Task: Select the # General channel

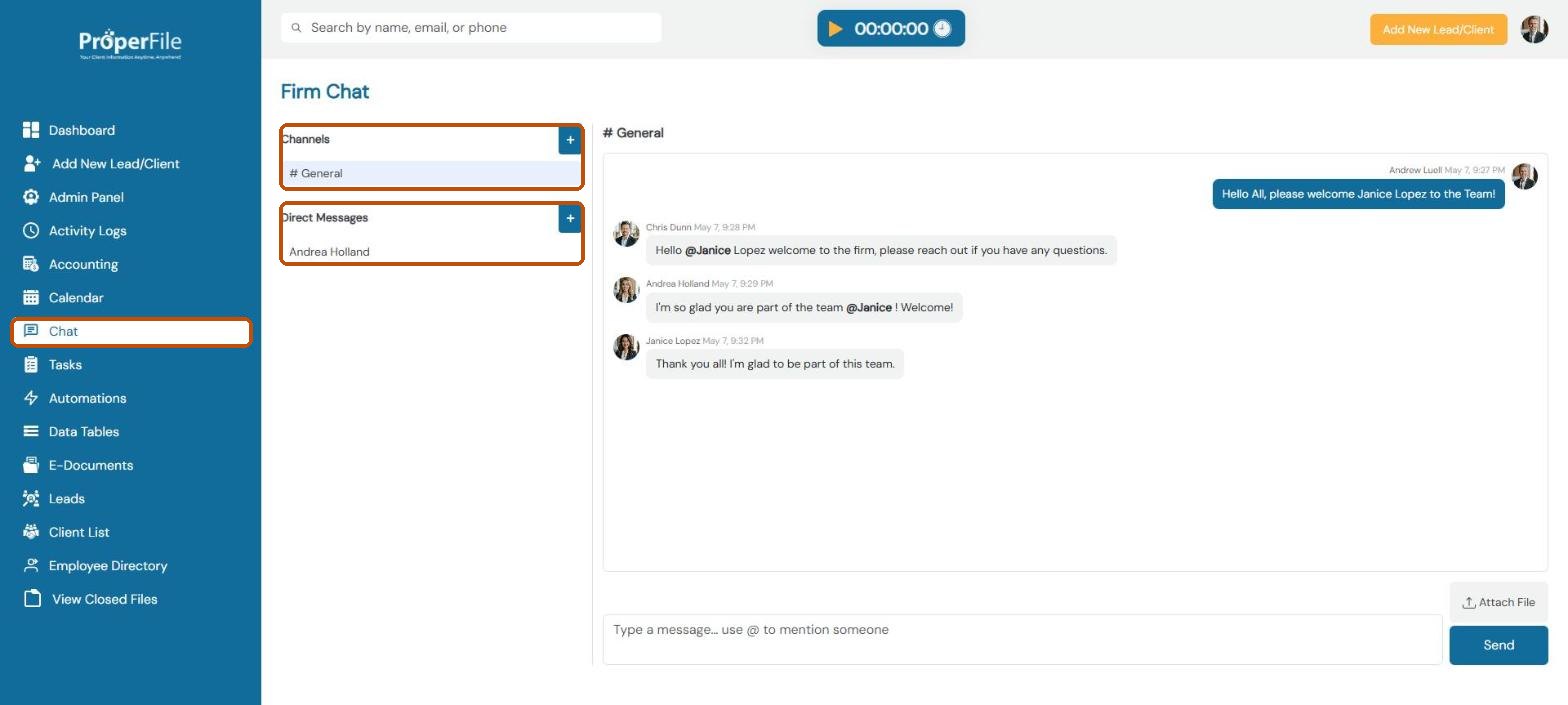Action: 432,173
